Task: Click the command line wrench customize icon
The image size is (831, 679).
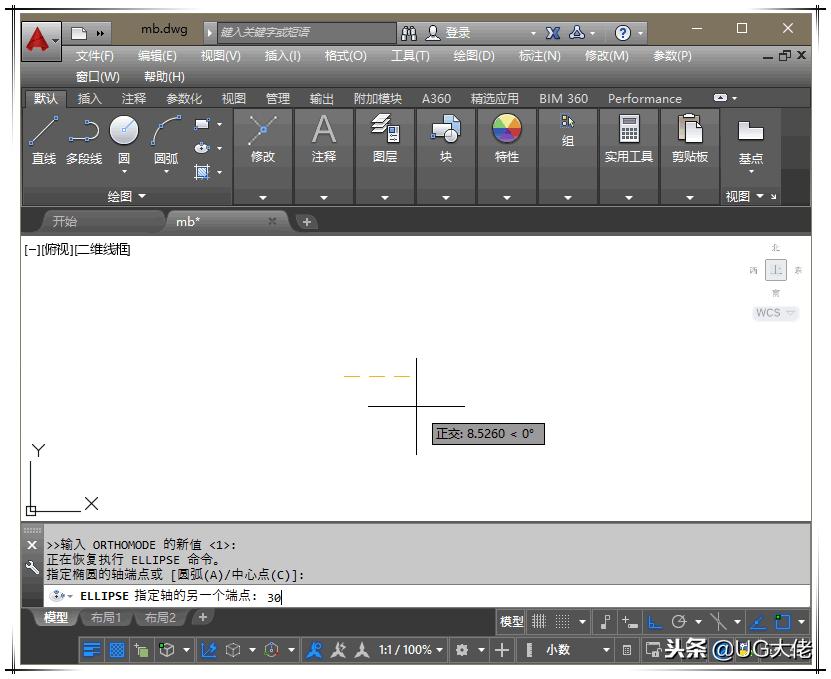Action: coord(32,568)
